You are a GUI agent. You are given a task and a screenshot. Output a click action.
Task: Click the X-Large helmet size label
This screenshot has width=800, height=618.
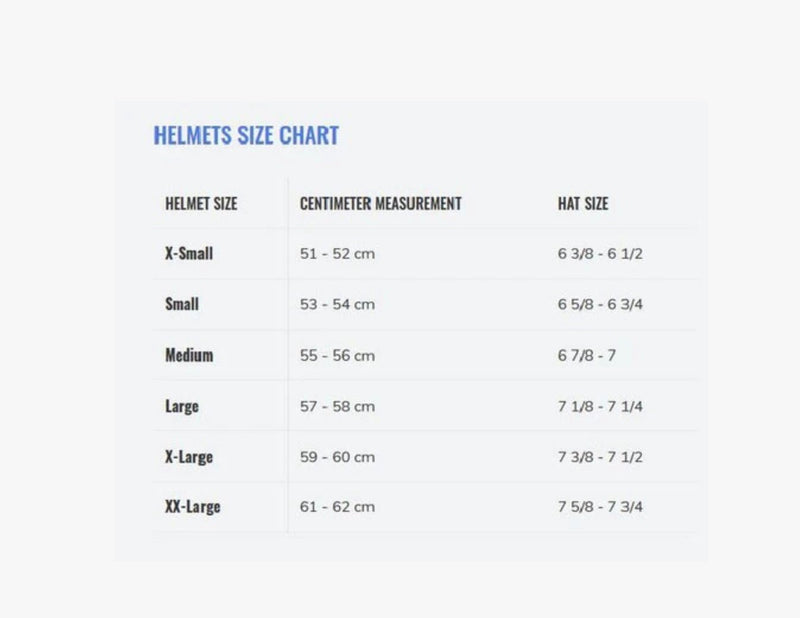[x=189, y=457]
